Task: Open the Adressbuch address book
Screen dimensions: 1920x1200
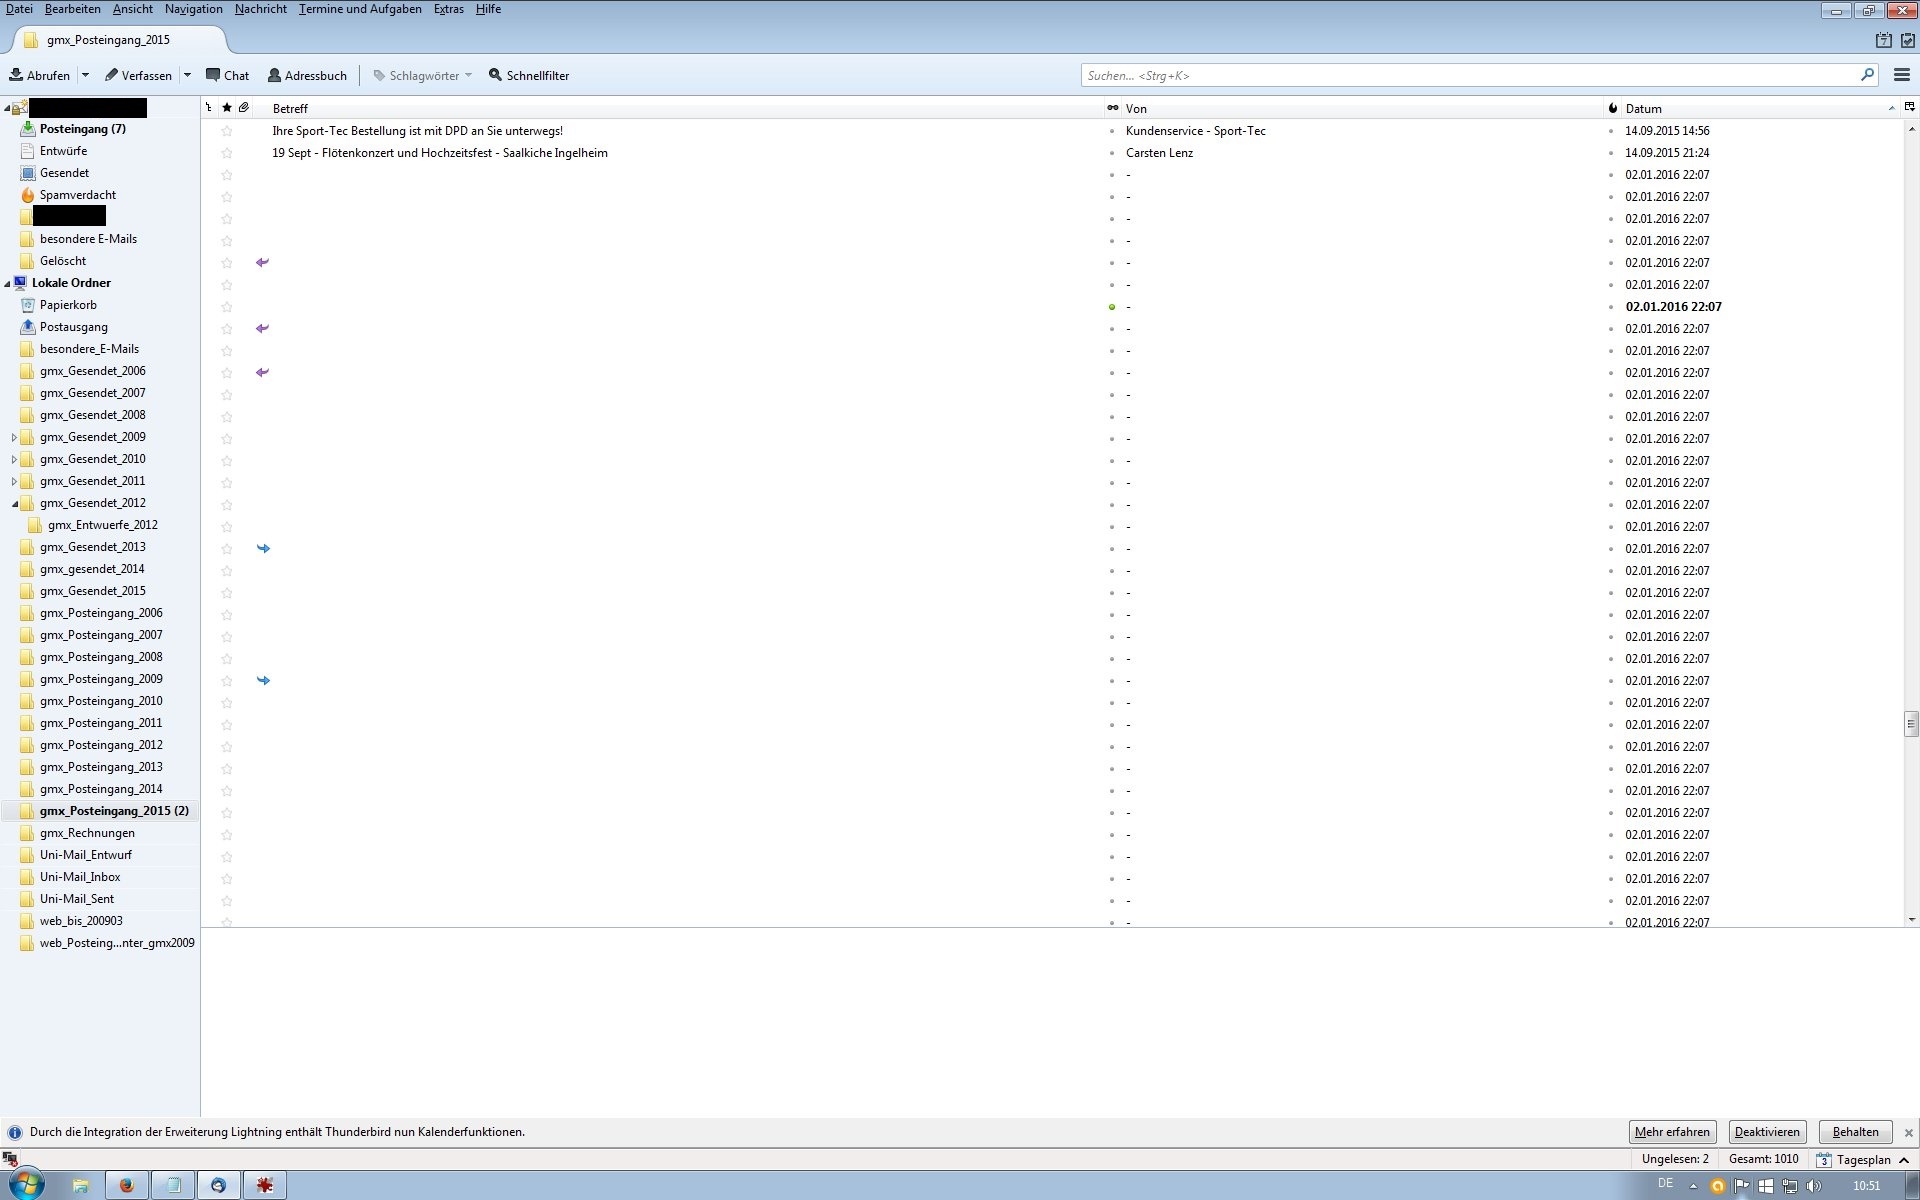Action: (x=307, y=75)
